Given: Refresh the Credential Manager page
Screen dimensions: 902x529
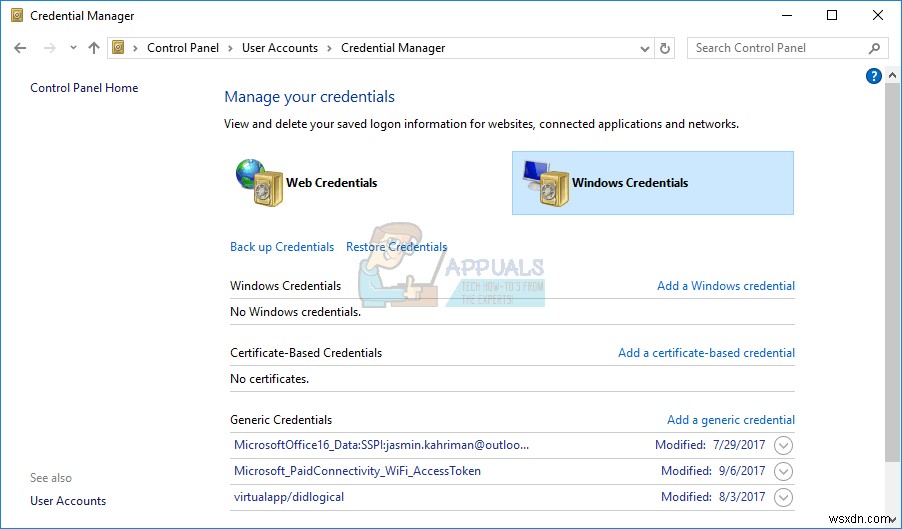Looking at the screenshot, I should point(664,48).
